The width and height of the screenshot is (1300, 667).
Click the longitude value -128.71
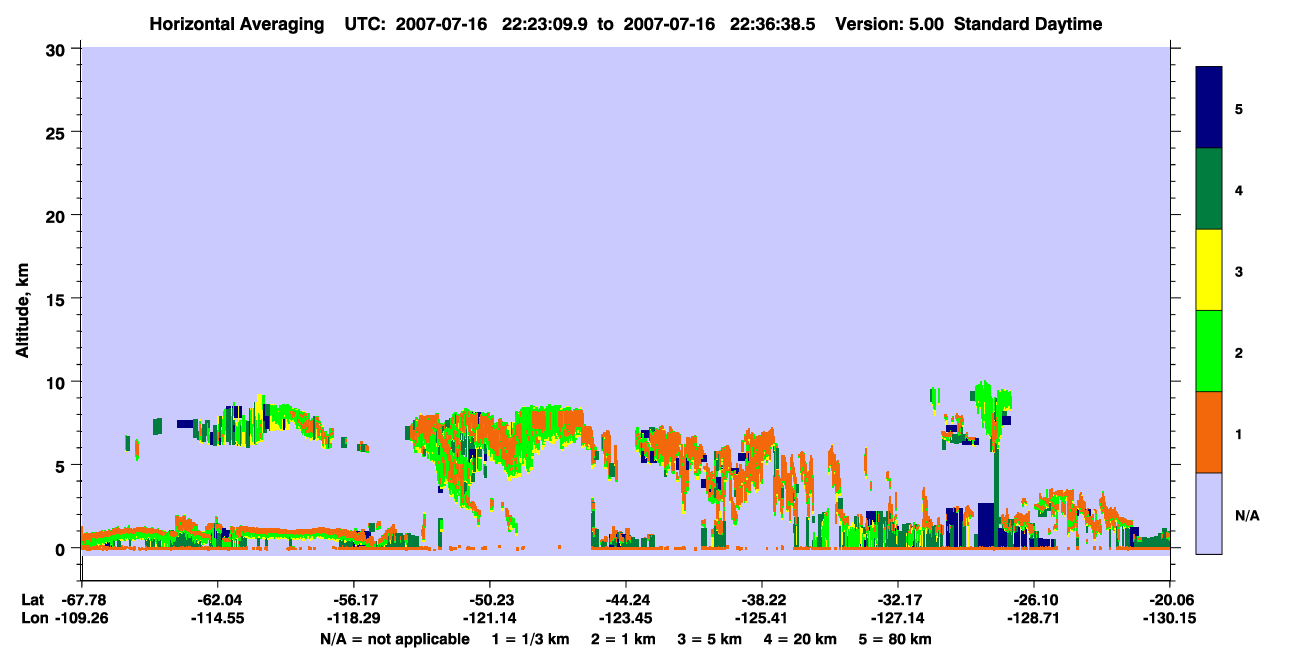point(1034,619)
